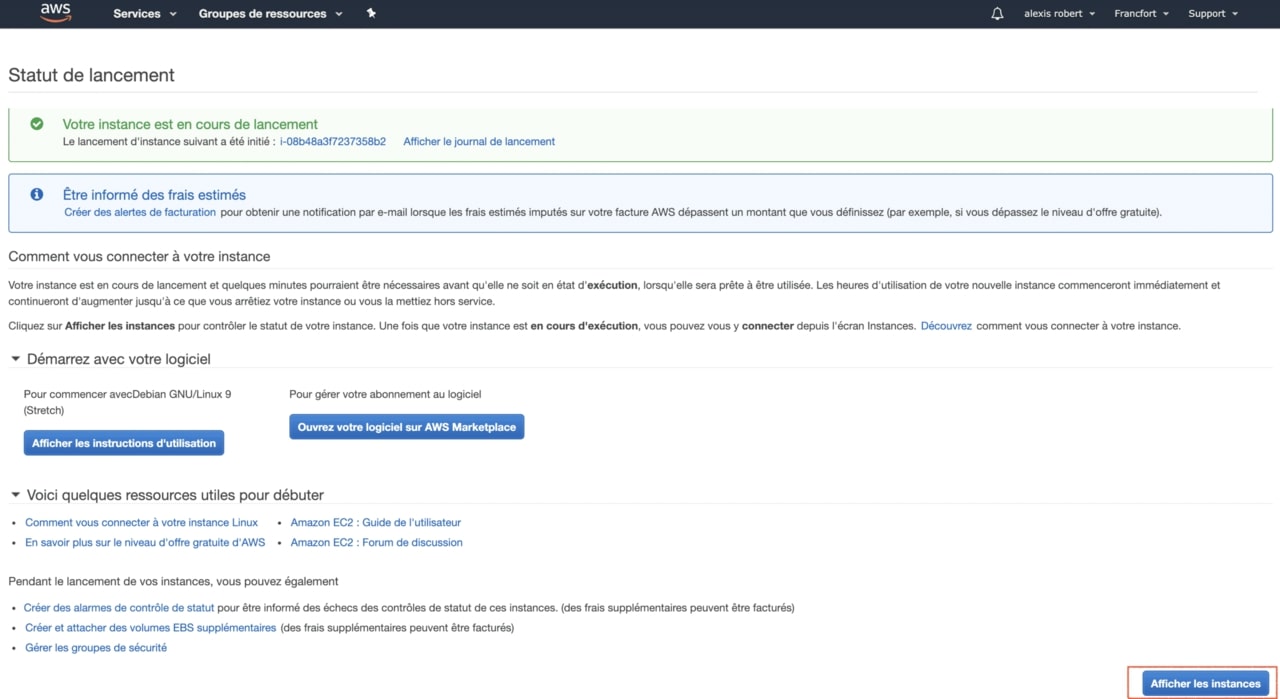Click the AWS logo home icon
This screenshot has width=1280, height=699.
[x=56, y=13]
